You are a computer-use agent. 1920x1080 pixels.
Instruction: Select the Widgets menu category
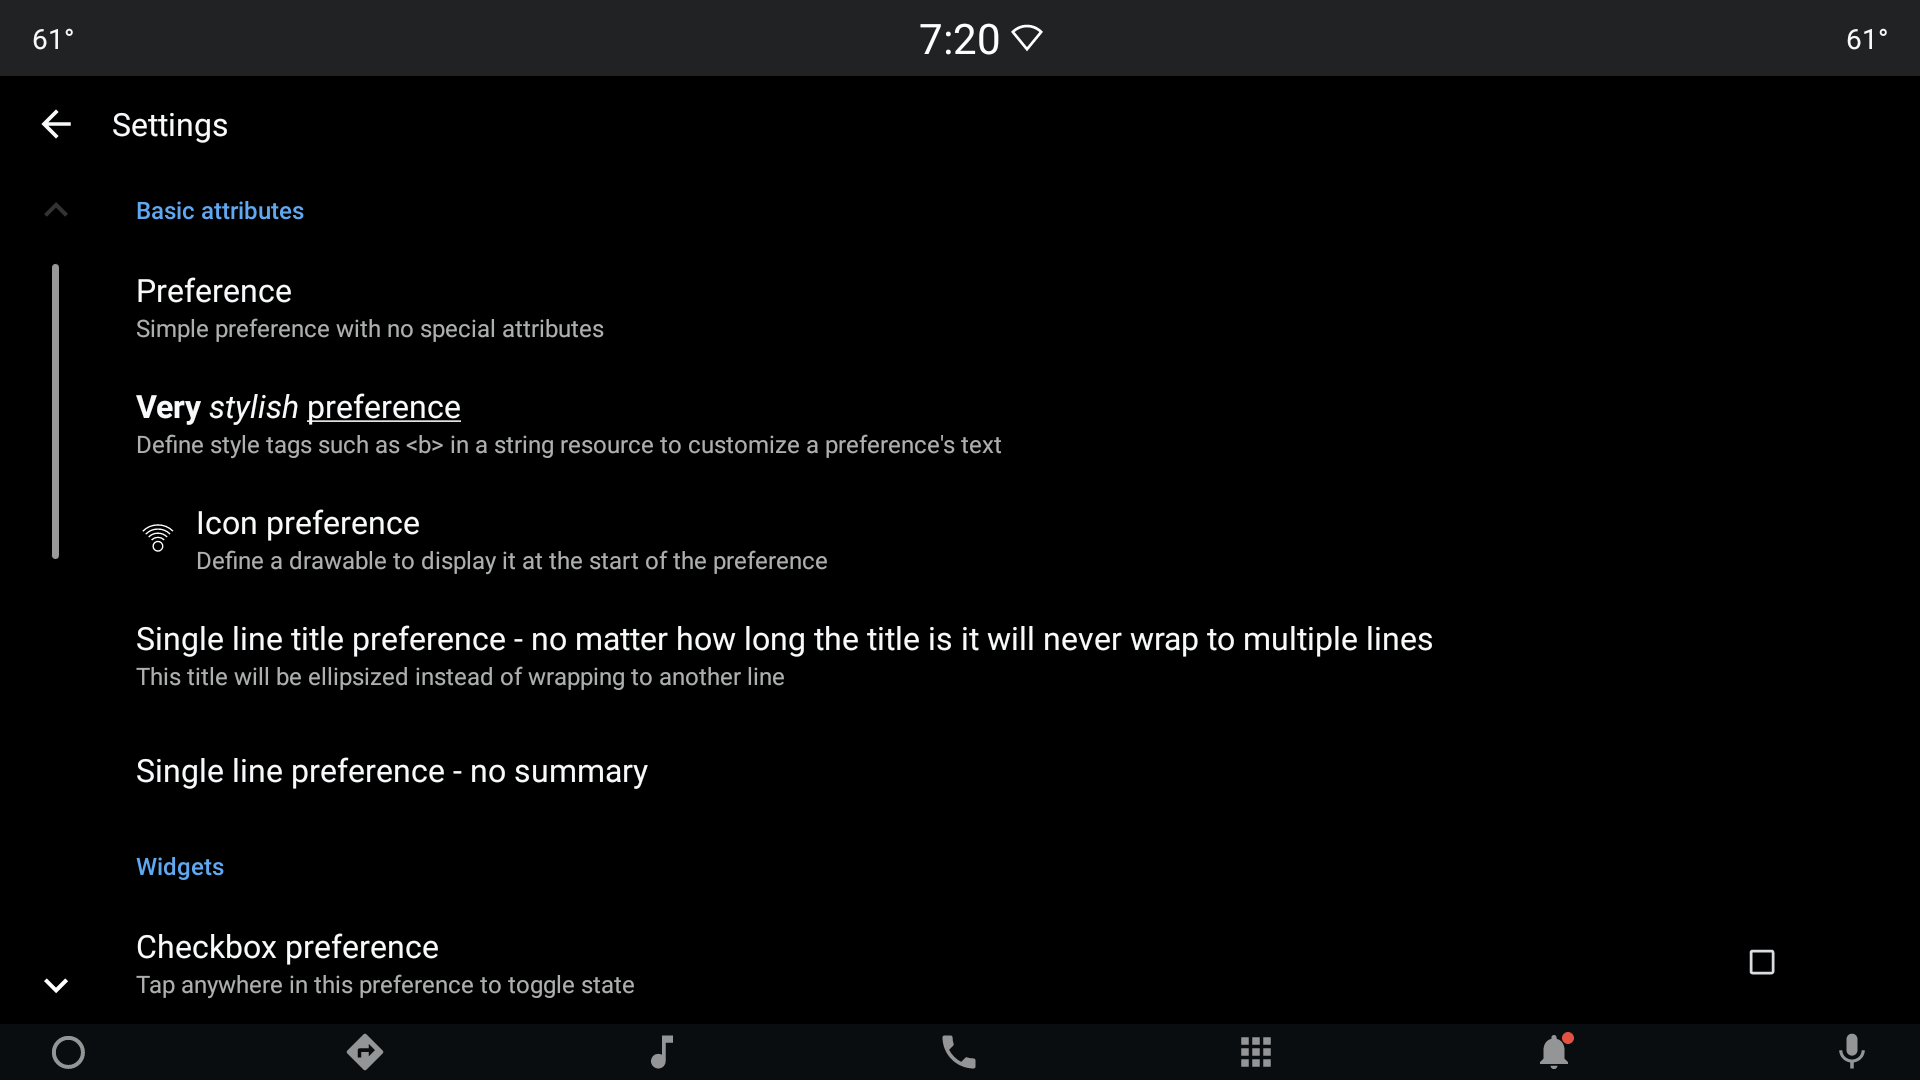point(179,866)
